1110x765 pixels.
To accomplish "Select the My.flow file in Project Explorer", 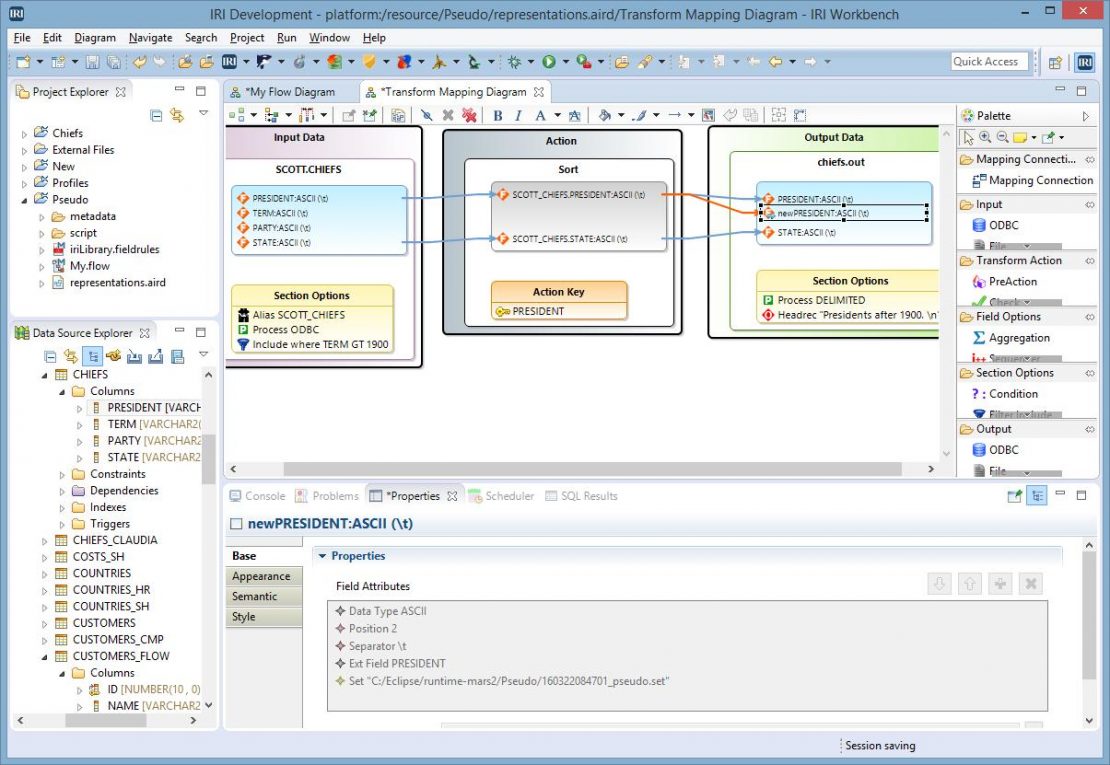I will point(81,266).
